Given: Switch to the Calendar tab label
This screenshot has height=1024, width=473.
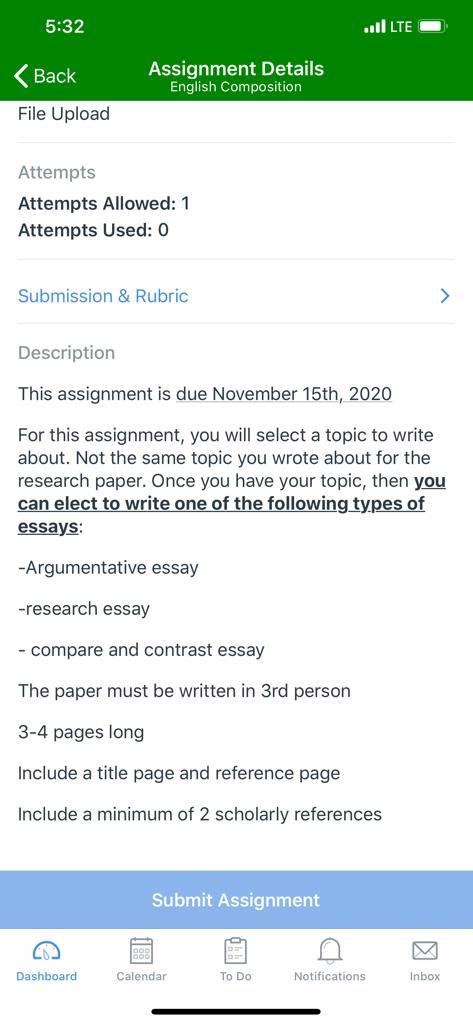Looking at the screenshot, I should click(141, 976).
